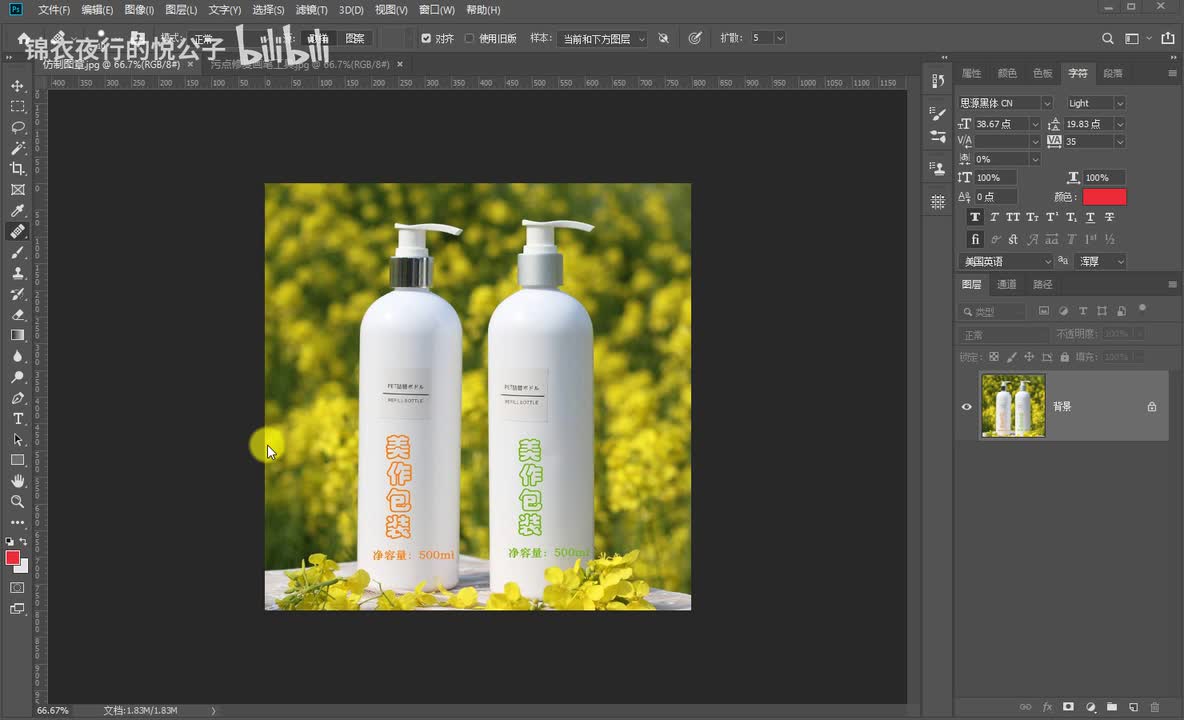This screenshot has height=720, width=1184.
Task: Toggle all caps TT button
Action: pyautogui.click(x=1013, y=217)
